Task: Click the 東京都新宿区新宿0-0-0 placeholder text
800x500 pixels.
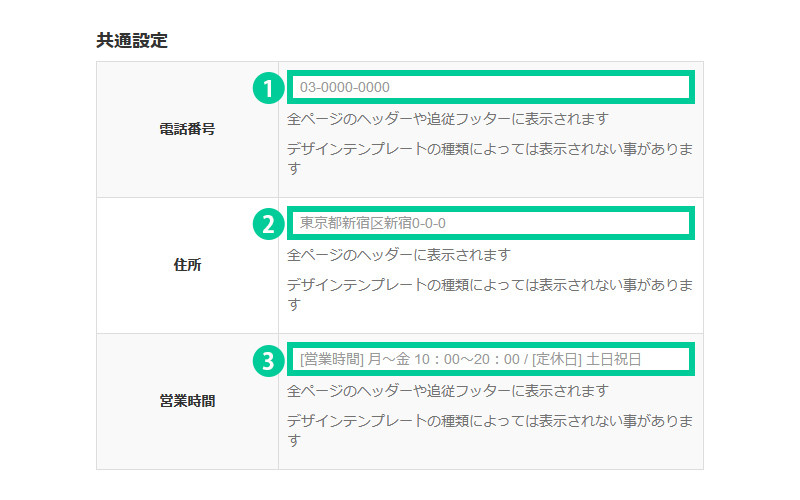Action: coord(373,223)
